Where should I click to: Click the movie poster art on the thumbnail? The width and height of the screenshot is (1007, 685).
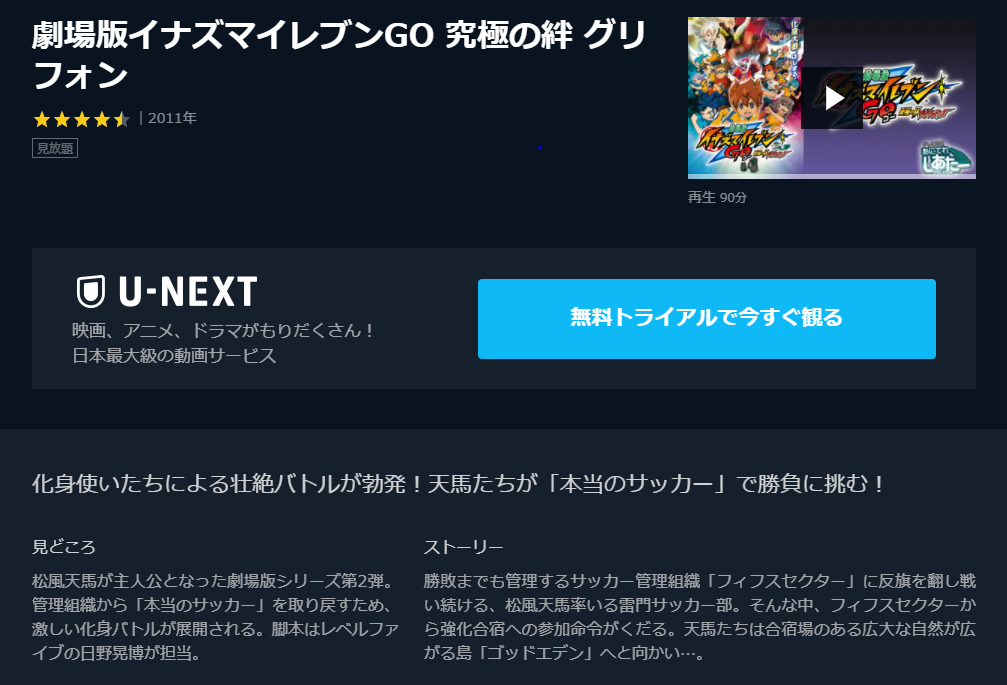(x=745, y=96)
